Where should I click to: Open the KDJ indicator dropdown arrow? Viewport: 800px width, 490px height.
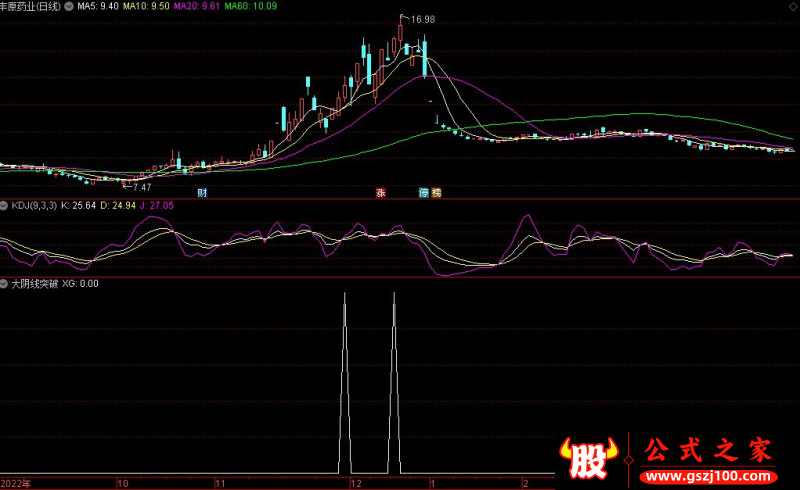click(5, 205)
